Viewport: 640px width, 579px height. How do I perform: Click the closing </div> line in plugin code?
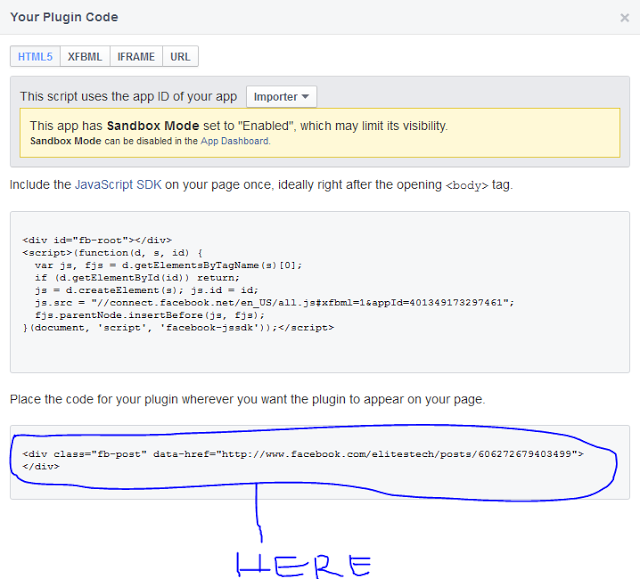[41, 466]
